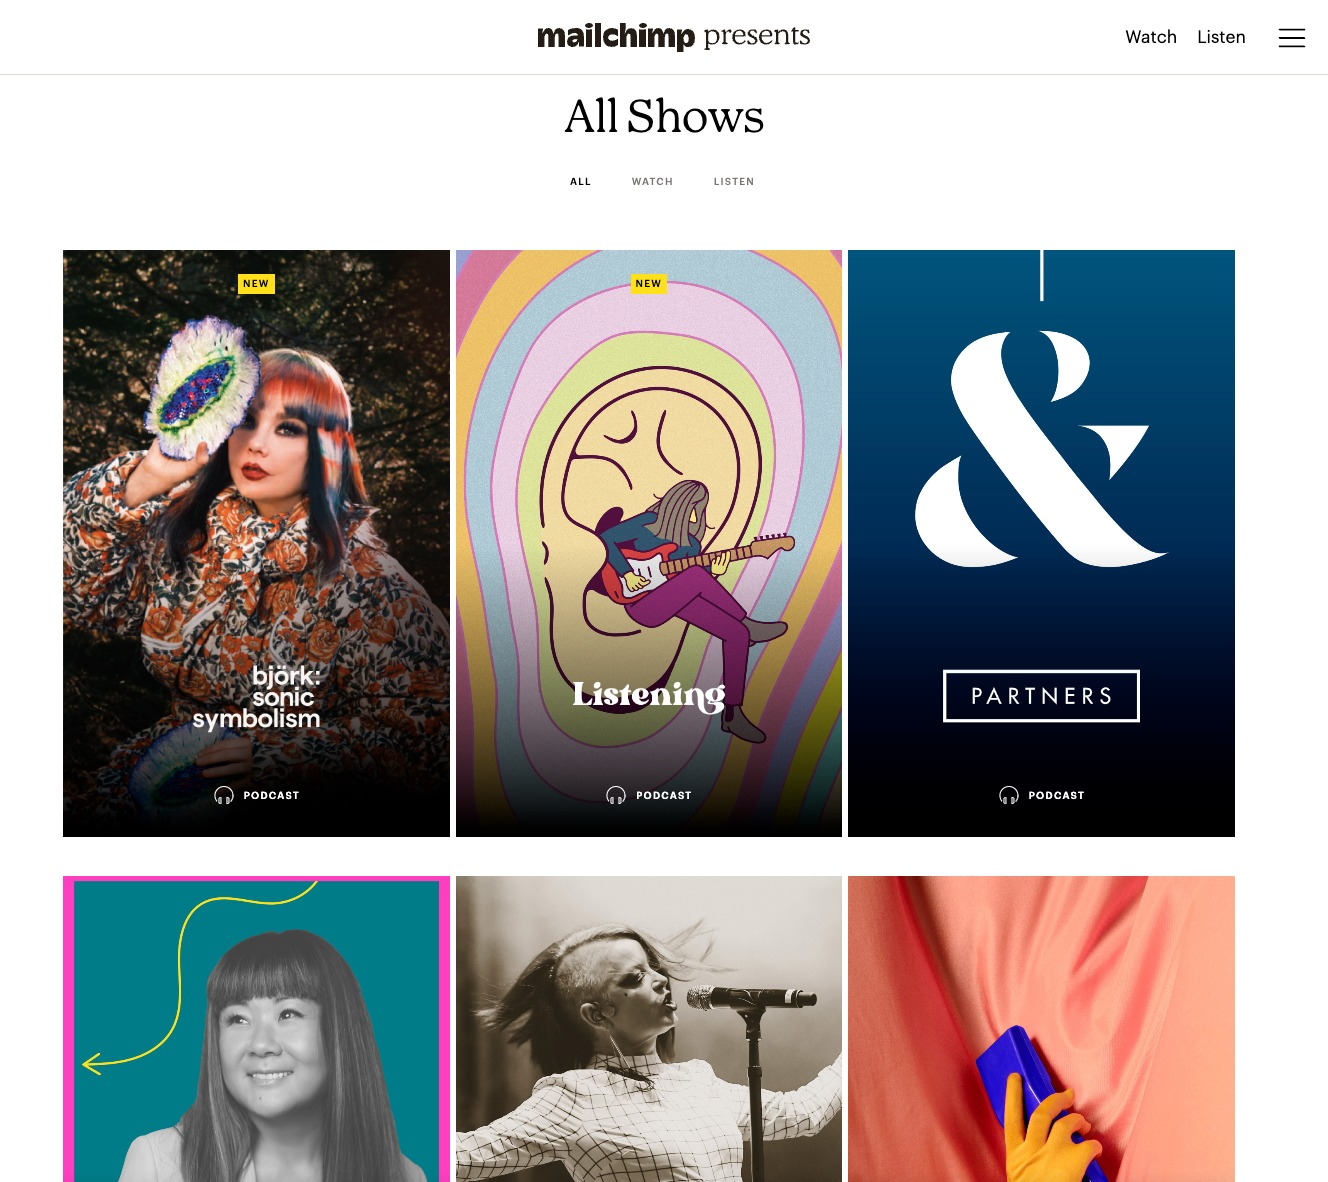The image size is (1328, 1182).
Task: Open the singer with microphone card
Action: point(649,1029)
